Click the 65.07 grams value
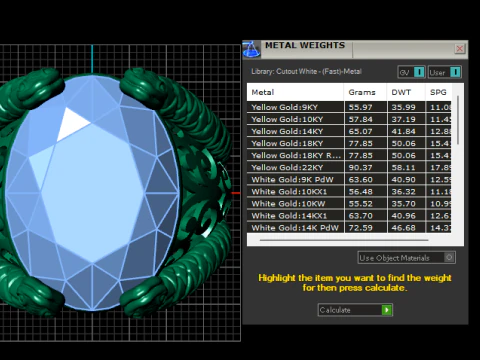Image resolution: width=480 pixels, height=360 pixels. (360, 131)
